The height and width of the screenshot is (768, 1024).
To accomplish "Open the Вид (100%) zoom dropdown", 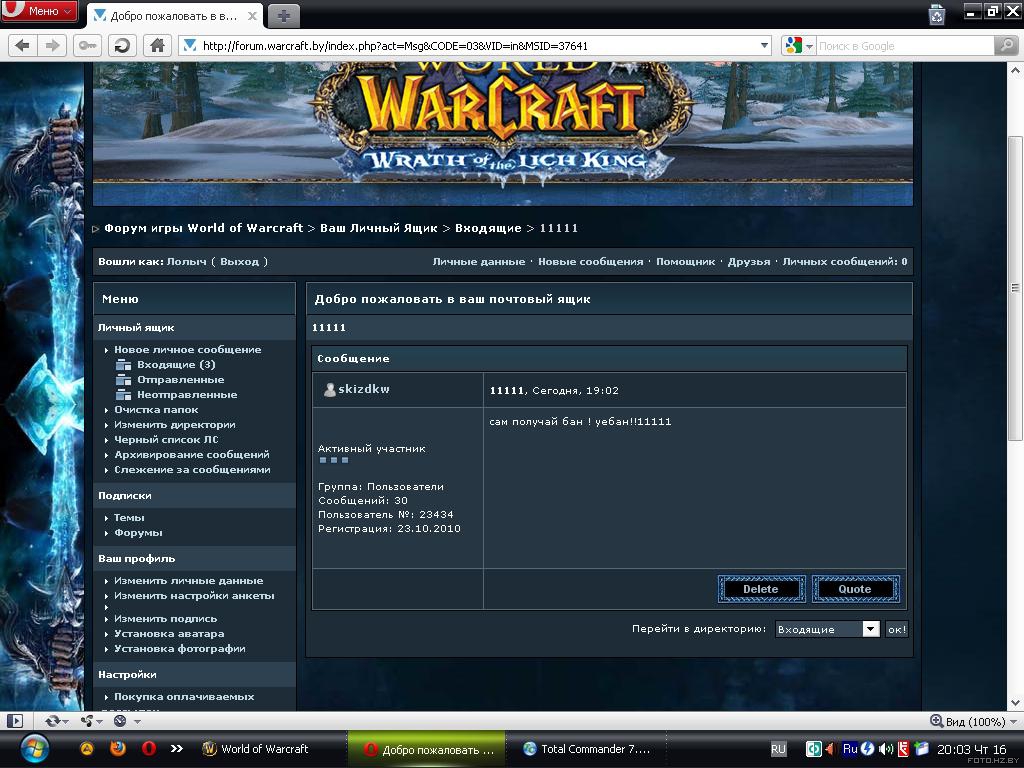I will pos(974,722).
